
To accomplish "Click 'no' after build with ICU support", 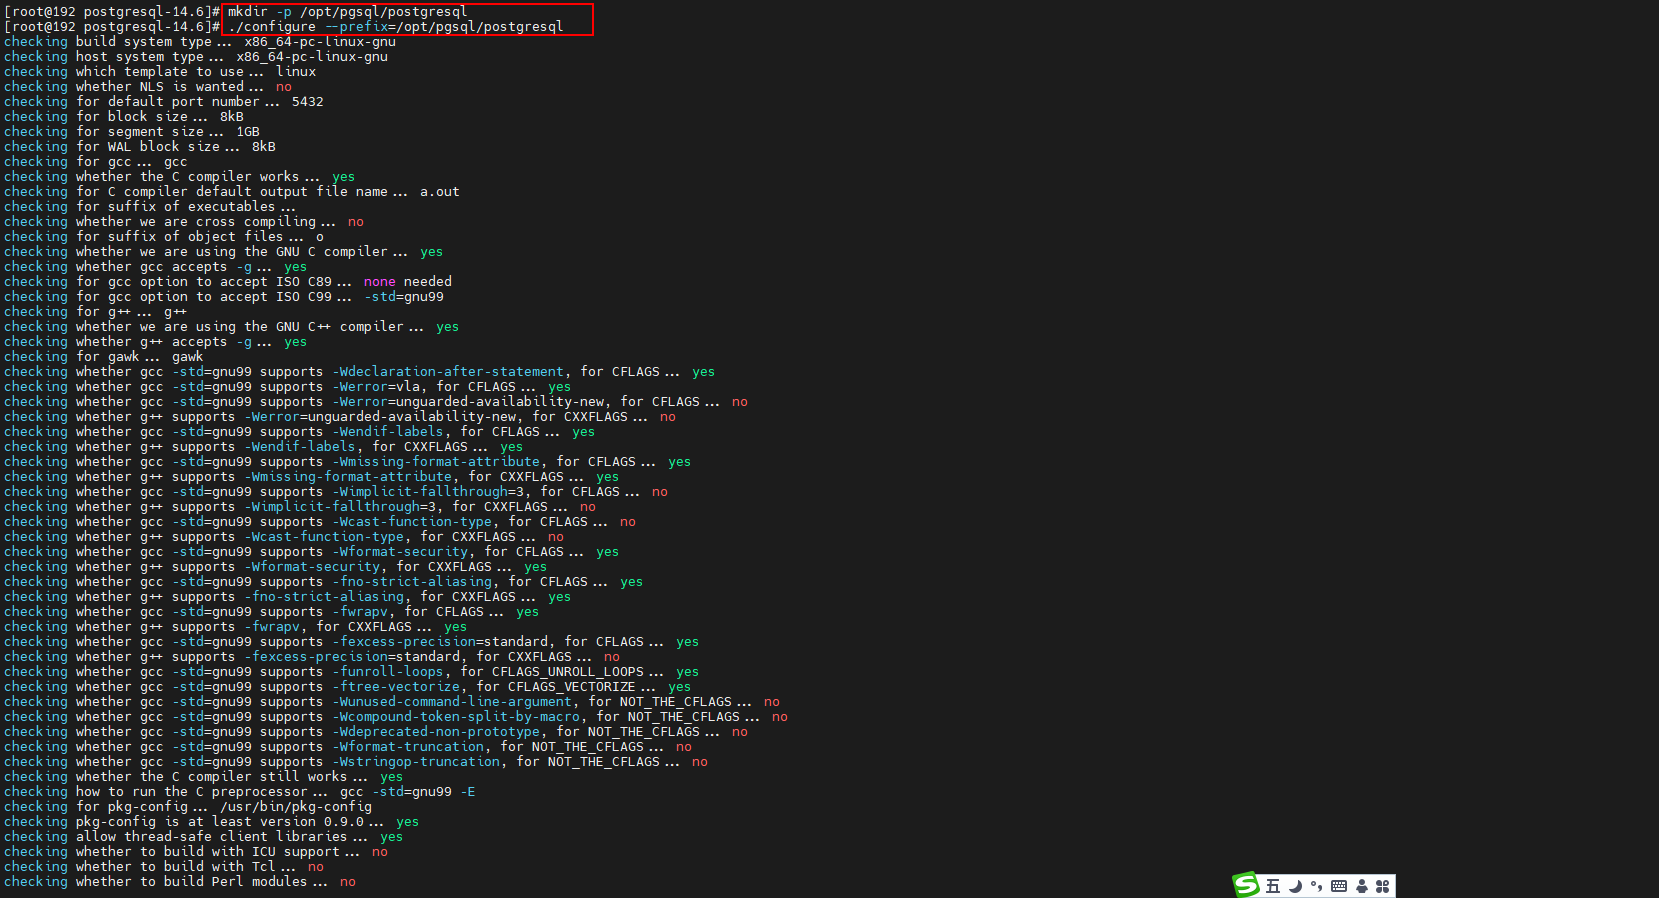I will click(380, 852).
